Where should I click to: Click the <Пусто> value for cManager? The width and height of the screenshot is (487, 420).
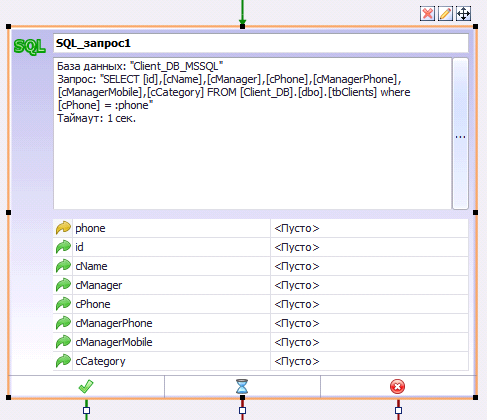(x=370, y=285)
